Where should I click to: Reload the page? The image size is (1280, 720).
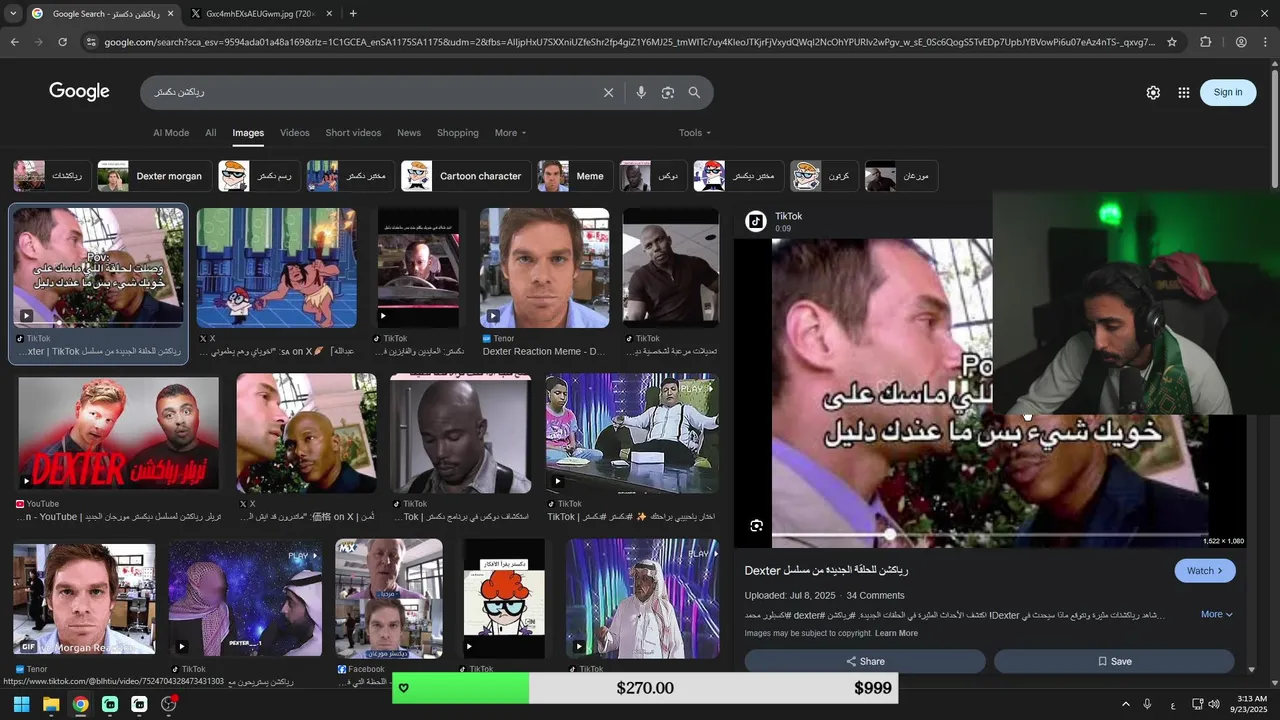point(62,42)
